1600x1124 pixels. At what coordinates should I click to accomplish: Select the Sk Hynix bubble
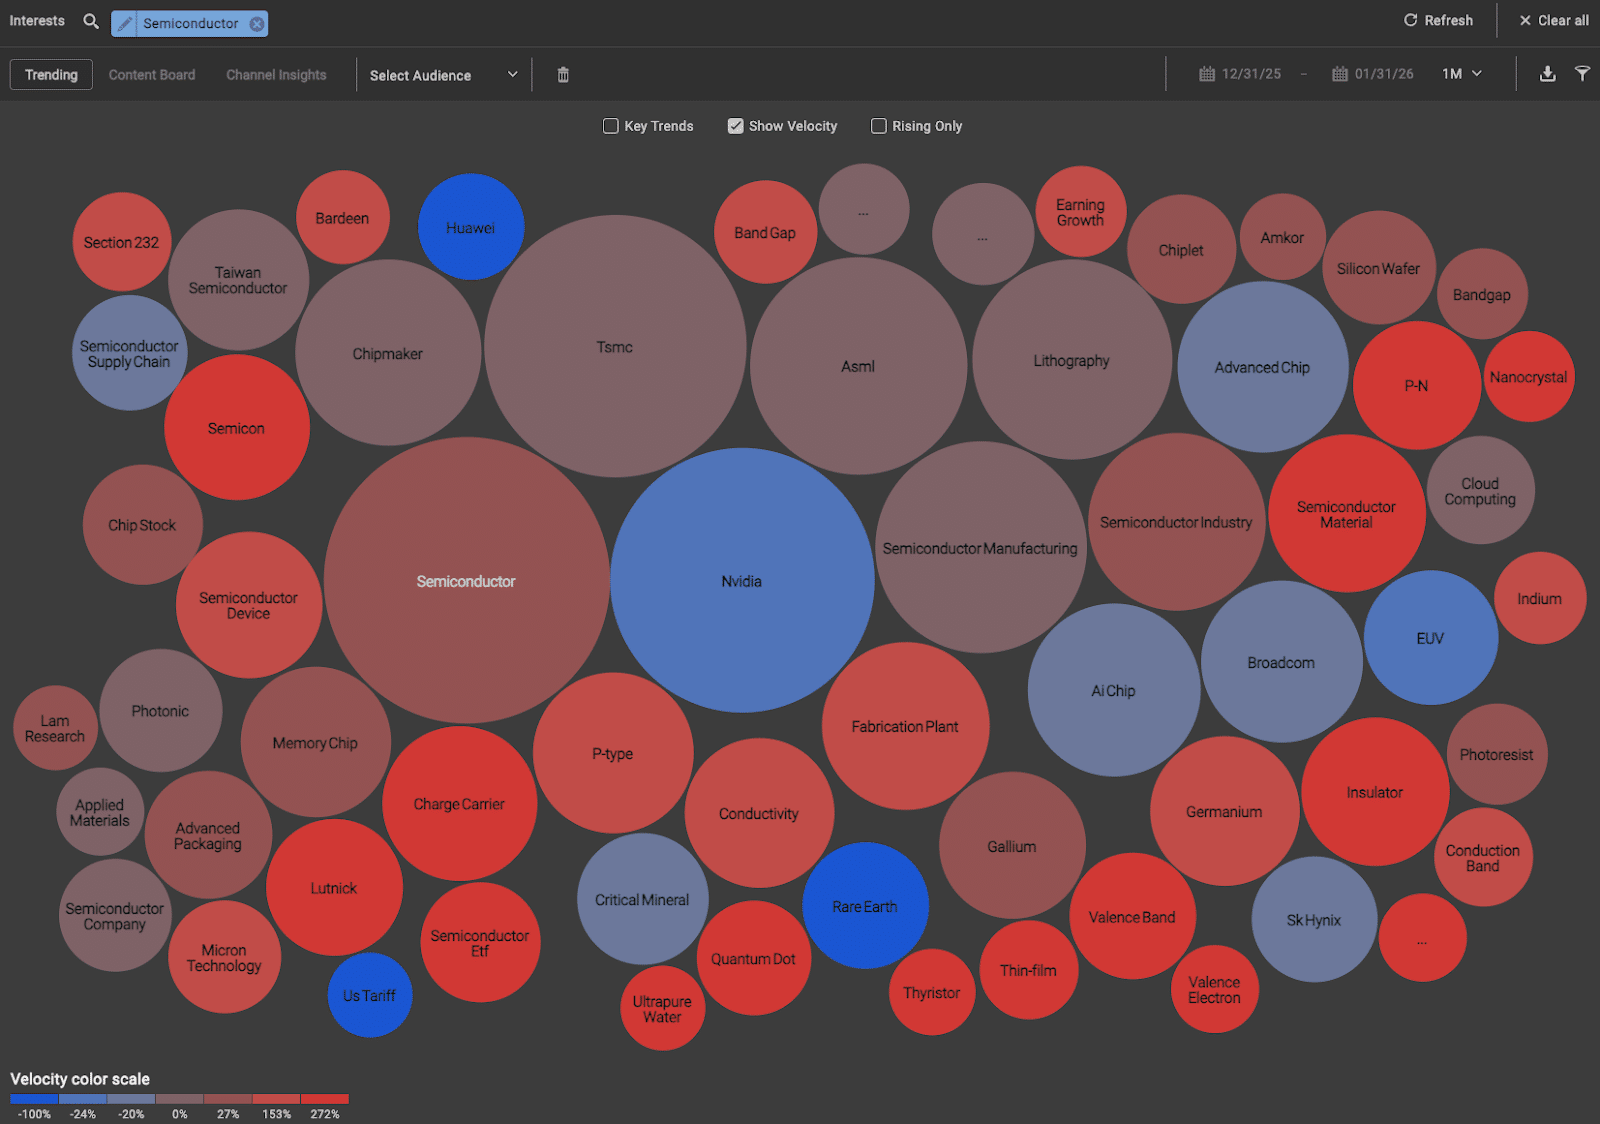[x=1314, y=919]
